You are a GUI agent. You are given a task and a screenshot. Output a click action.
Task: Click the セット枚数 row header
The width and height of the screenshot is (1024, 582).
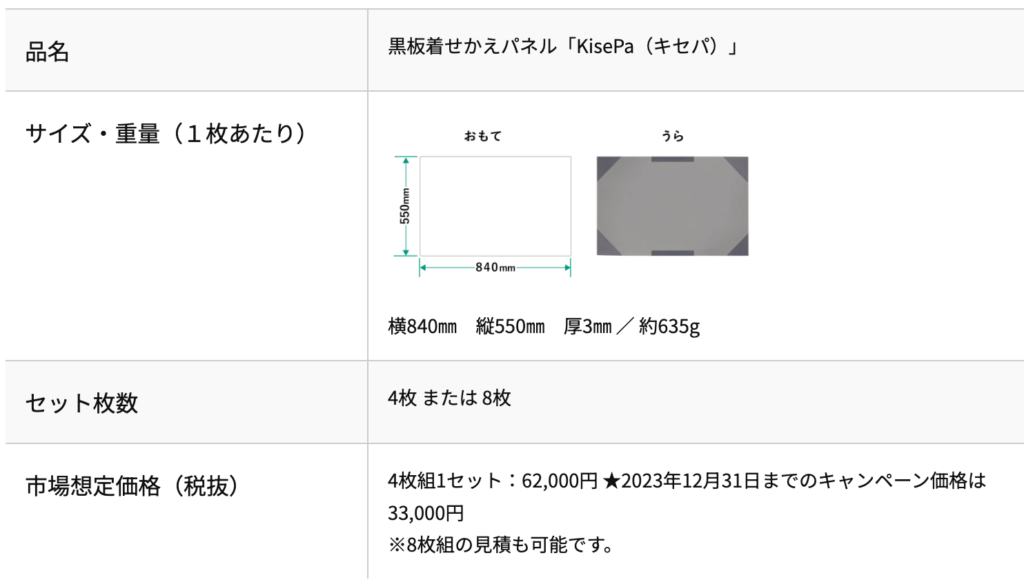(82, 403)
